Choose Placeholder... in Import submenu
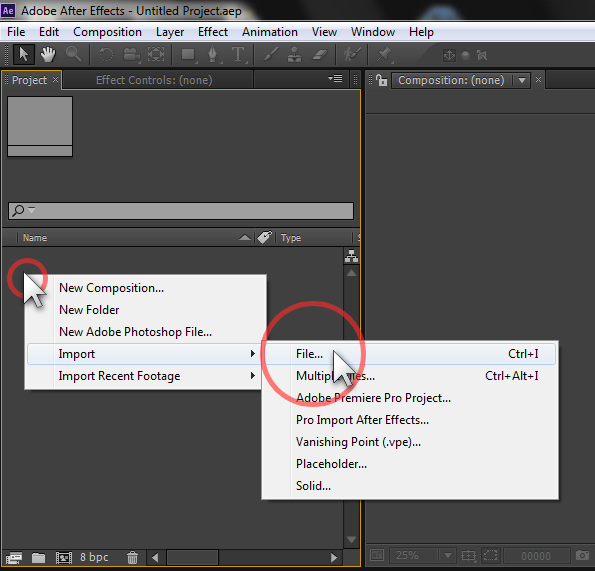Image resolution: width=595 pixels, height=571 pixels. [x=410, y=464]
